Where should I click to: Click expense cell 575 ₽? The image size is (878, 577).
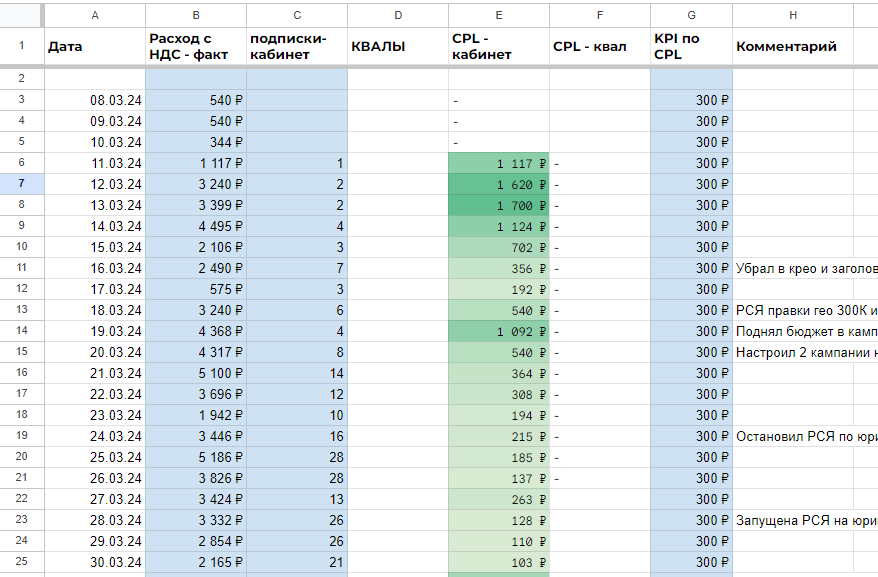pyautogui.click(x=196, y=289)
